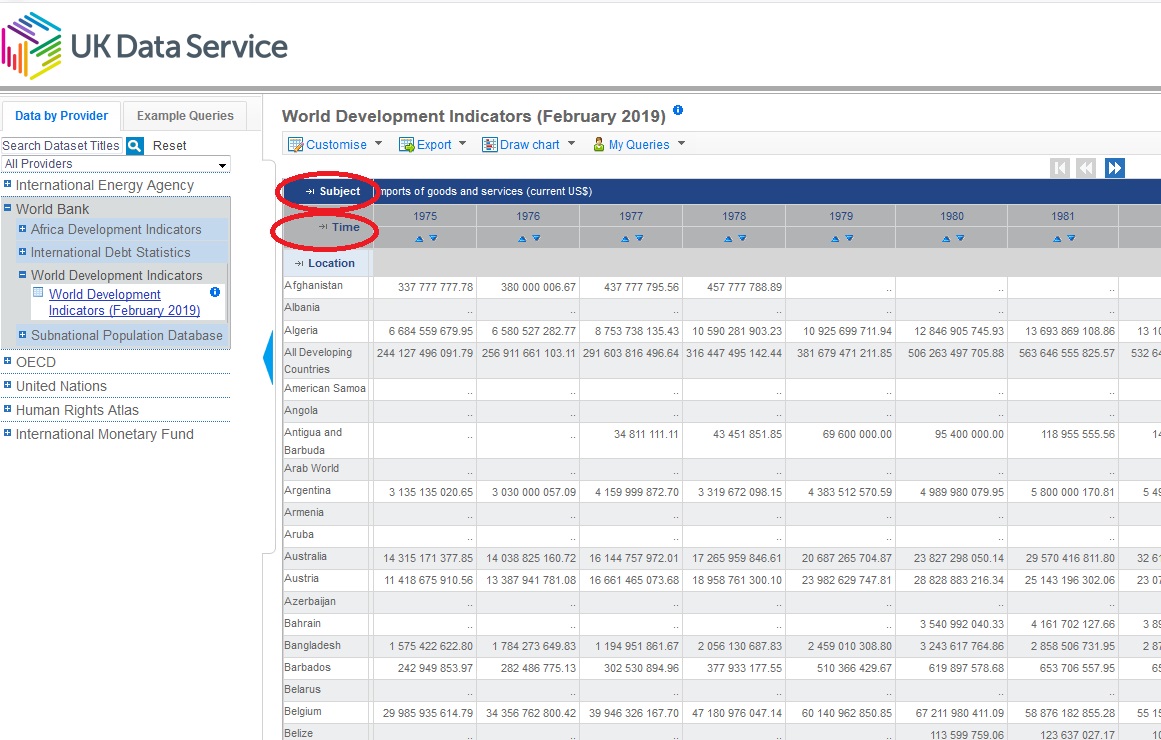Click the first-page pagination icon
1161x740 pixels.
coord(1060,167)
